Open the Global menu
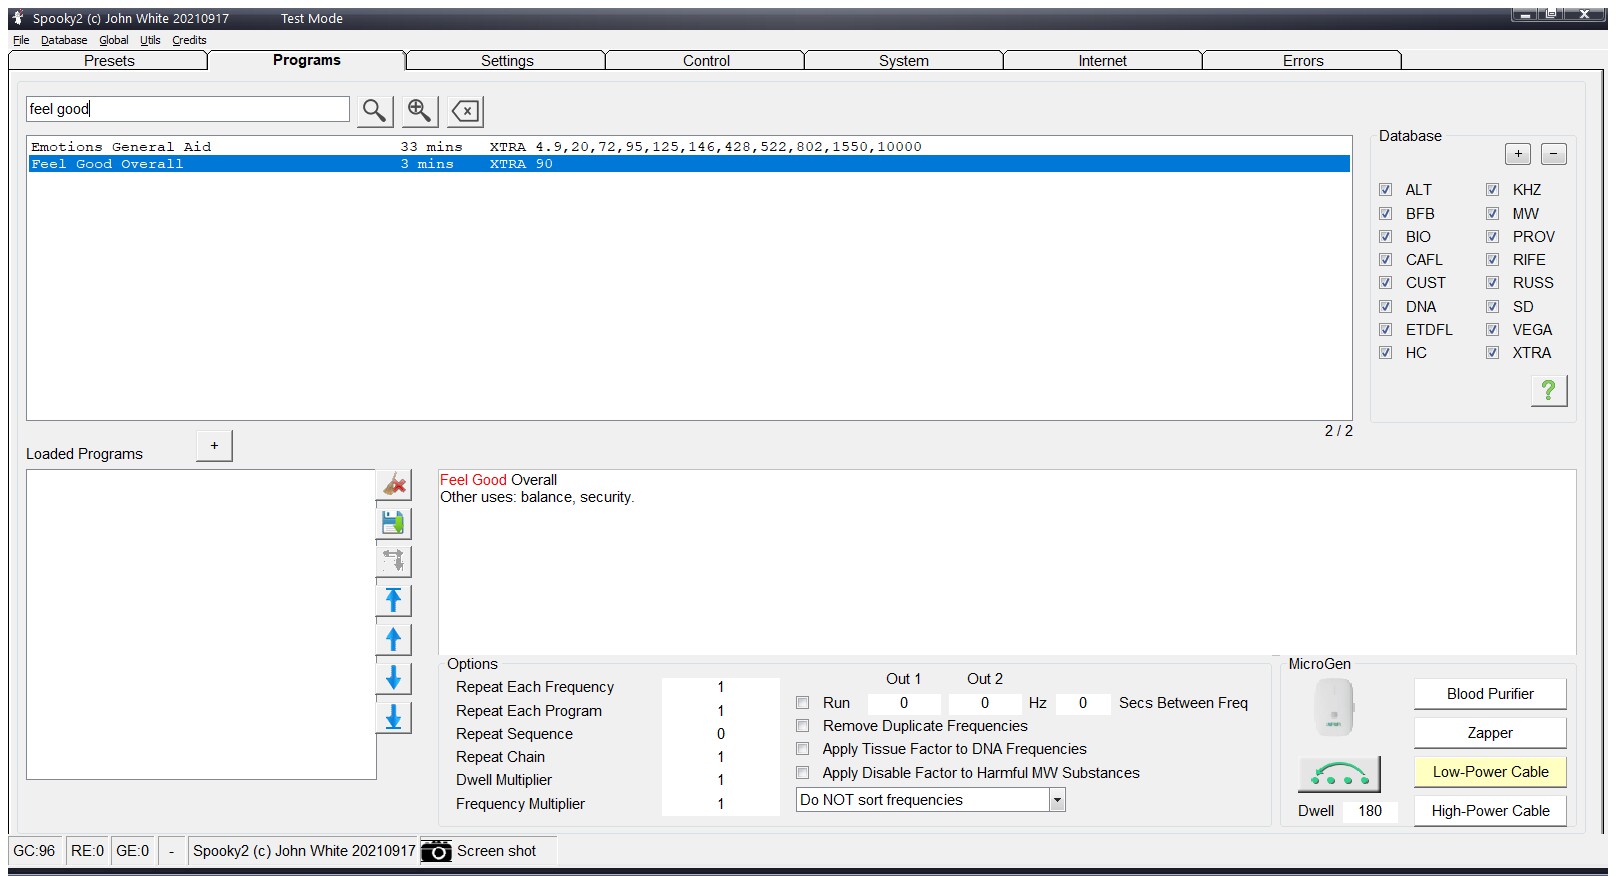The width and height of the screenshot is (1616, 876). 114,40
